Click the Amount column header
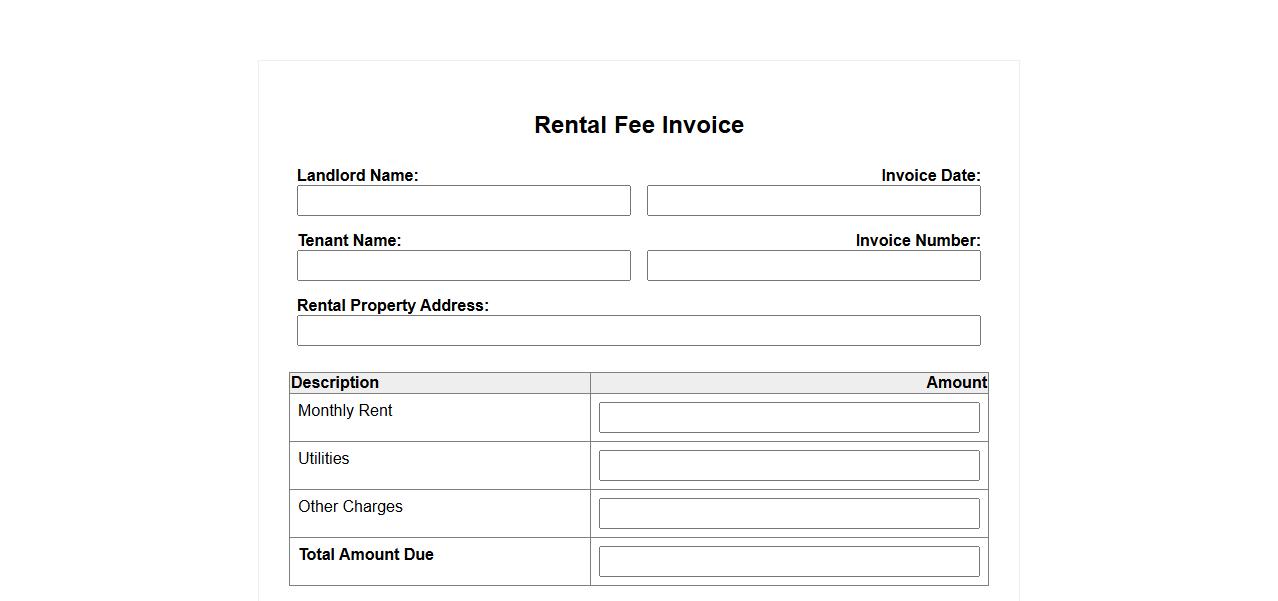1278x601 pixels. [956, 382]
